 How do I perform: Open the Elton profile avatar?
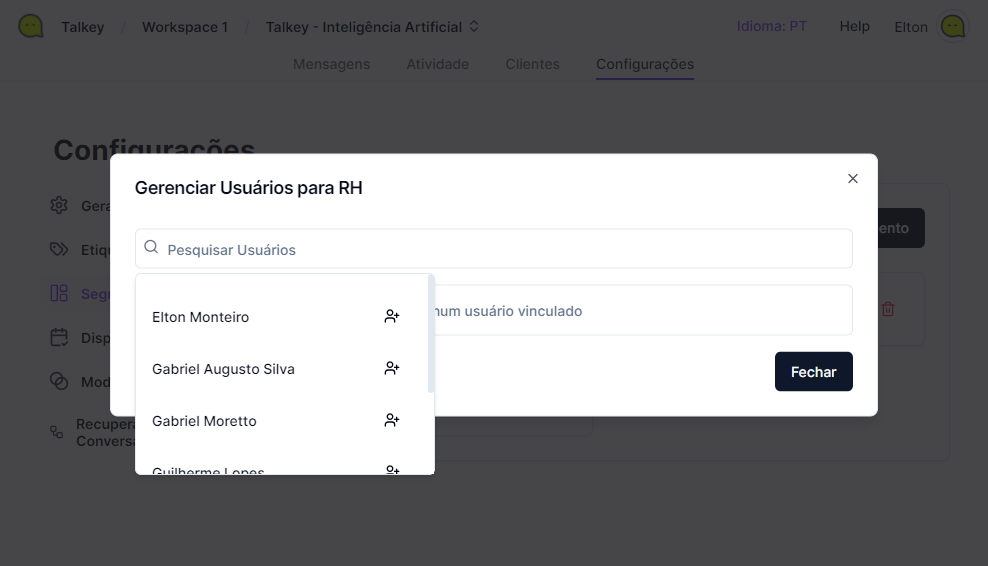coord(953,27)
